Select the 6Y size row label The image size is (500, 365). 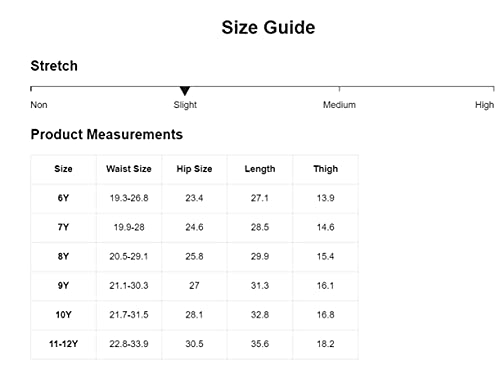click(63, 198)
